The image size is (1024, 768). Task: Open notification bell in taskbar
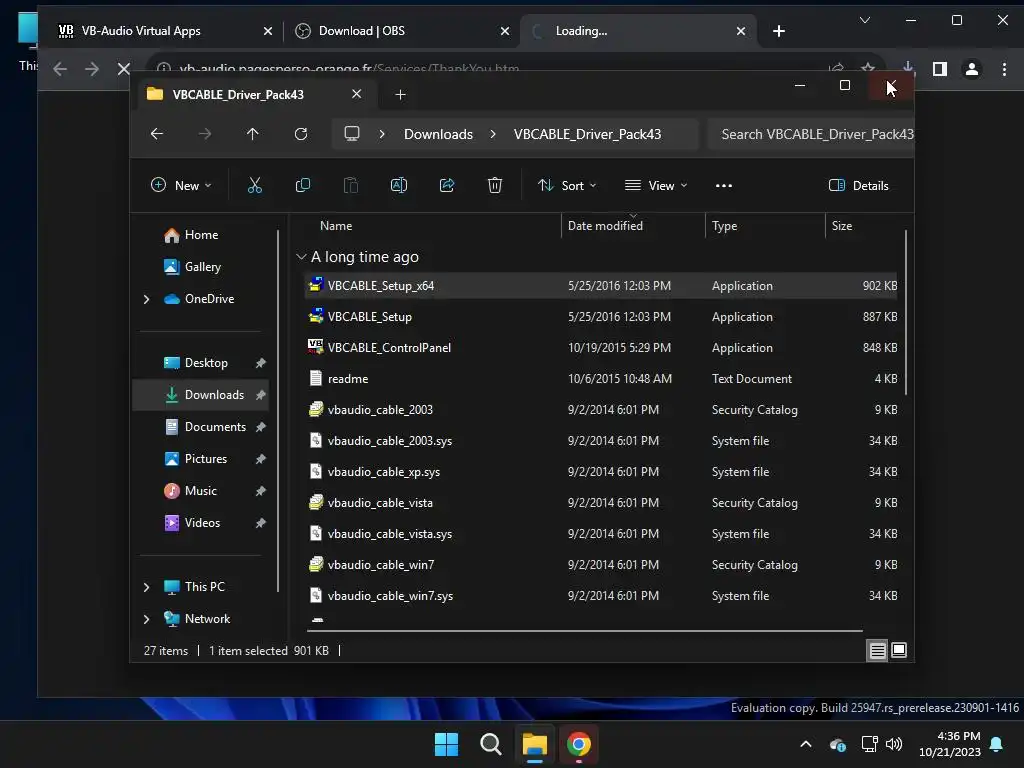coord(997,744)
